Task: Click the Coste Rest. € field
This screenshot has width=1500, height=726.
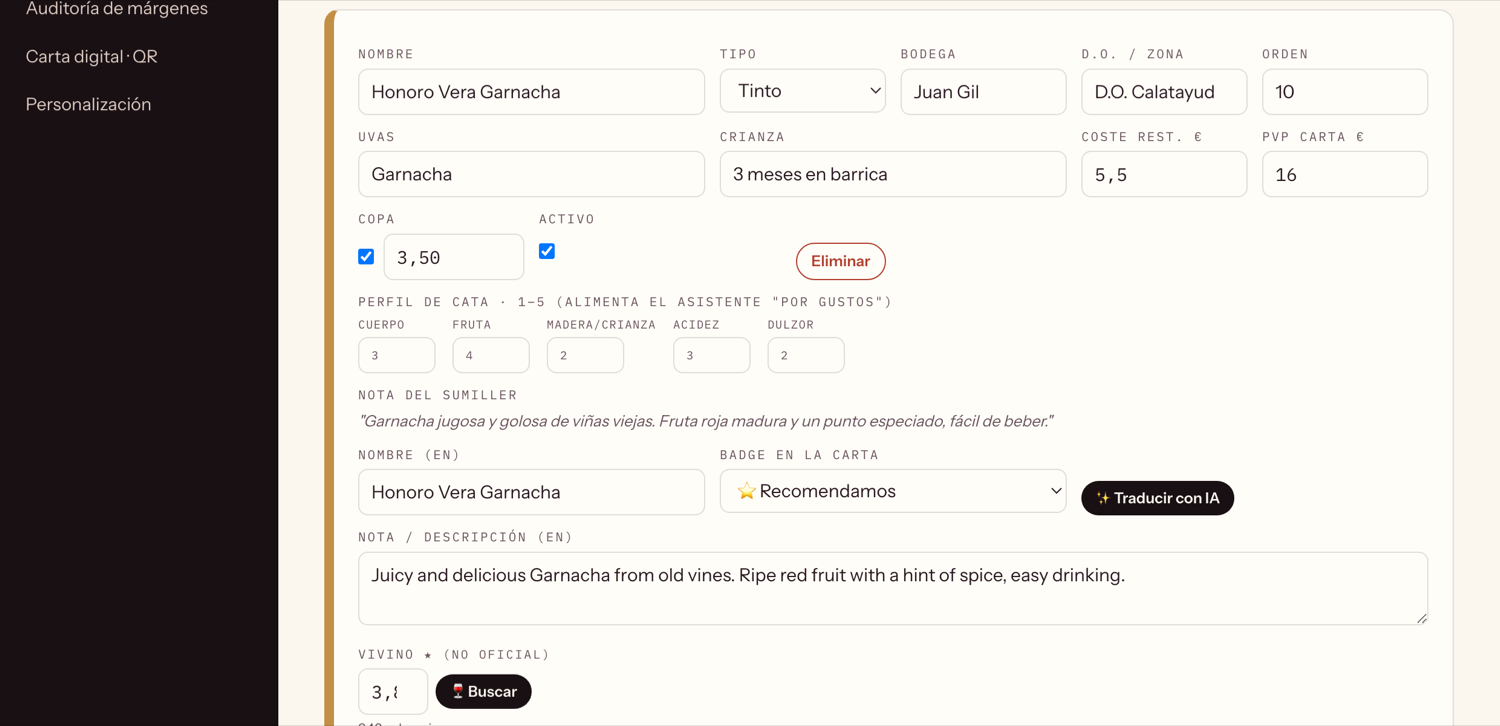Action: coord(1164,174)
